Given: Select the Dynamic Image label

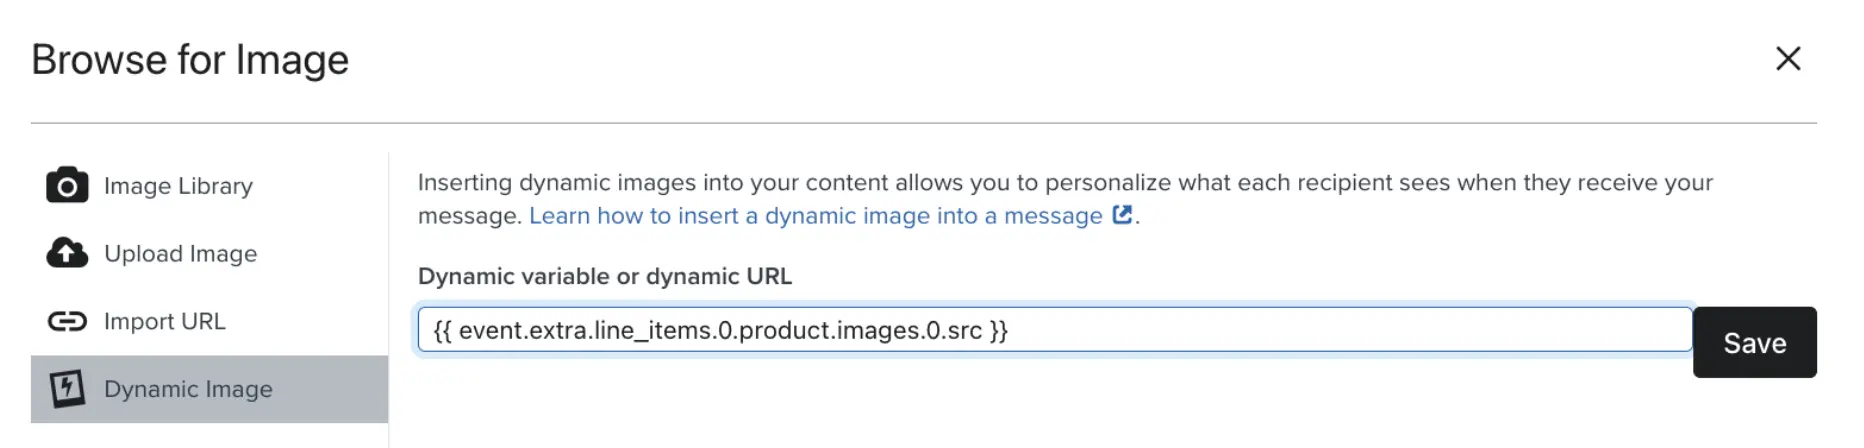Looking at the screenshot, I should pyautogui.click(x=188, y=389).
